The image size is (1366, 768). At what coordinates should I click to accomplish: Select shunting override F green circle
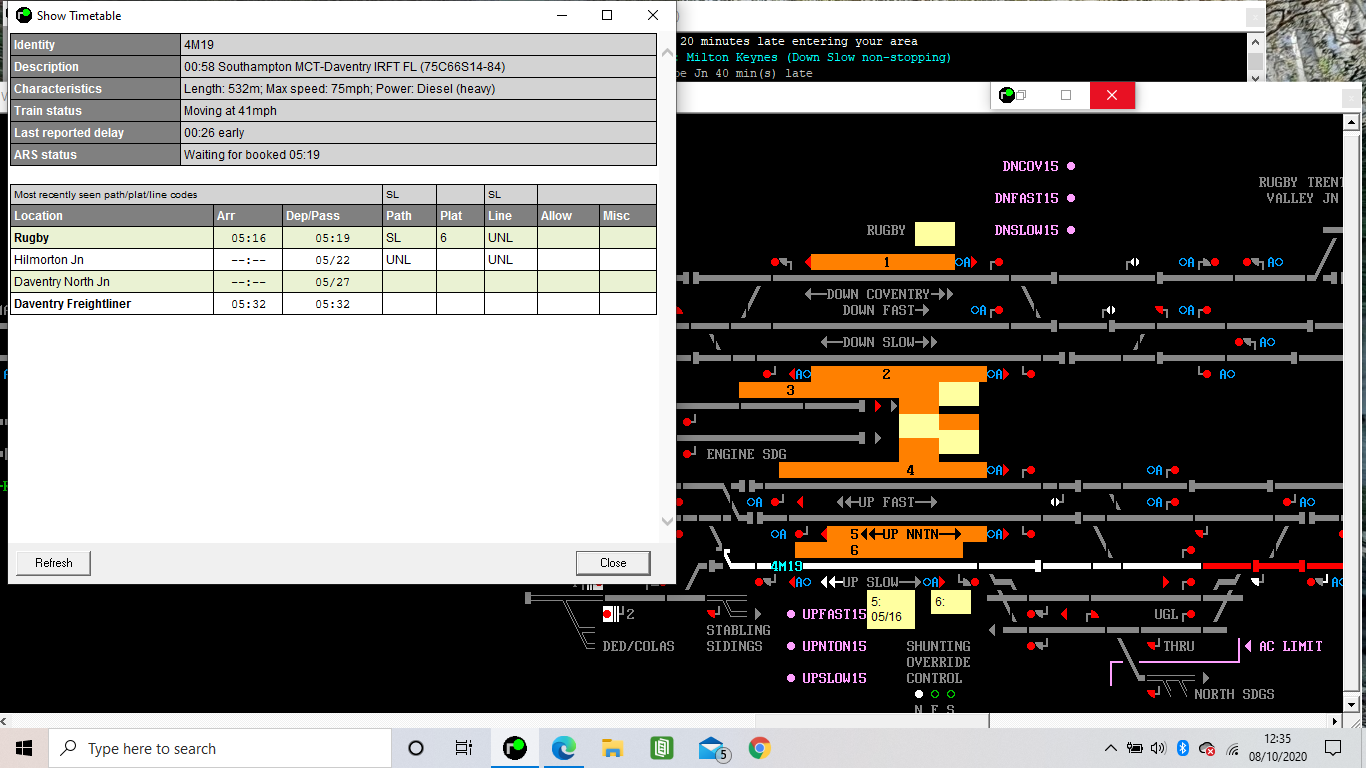[935, 694]
